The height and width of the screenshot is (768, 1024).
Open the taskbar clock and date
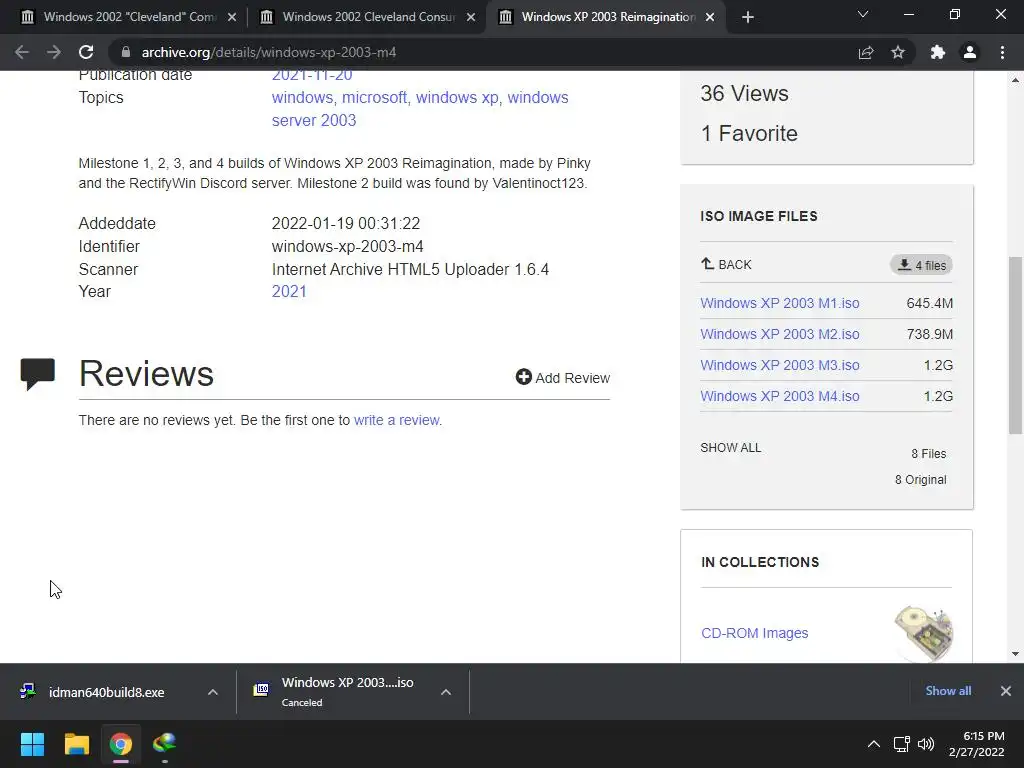pos(976,744)
